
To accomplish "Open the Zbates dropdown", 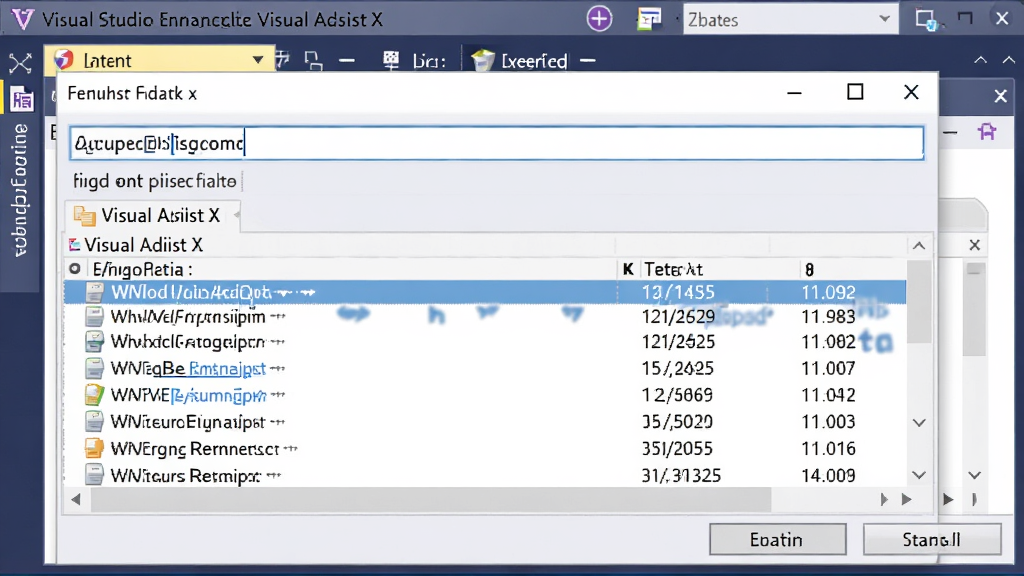I will click(790, 20).
